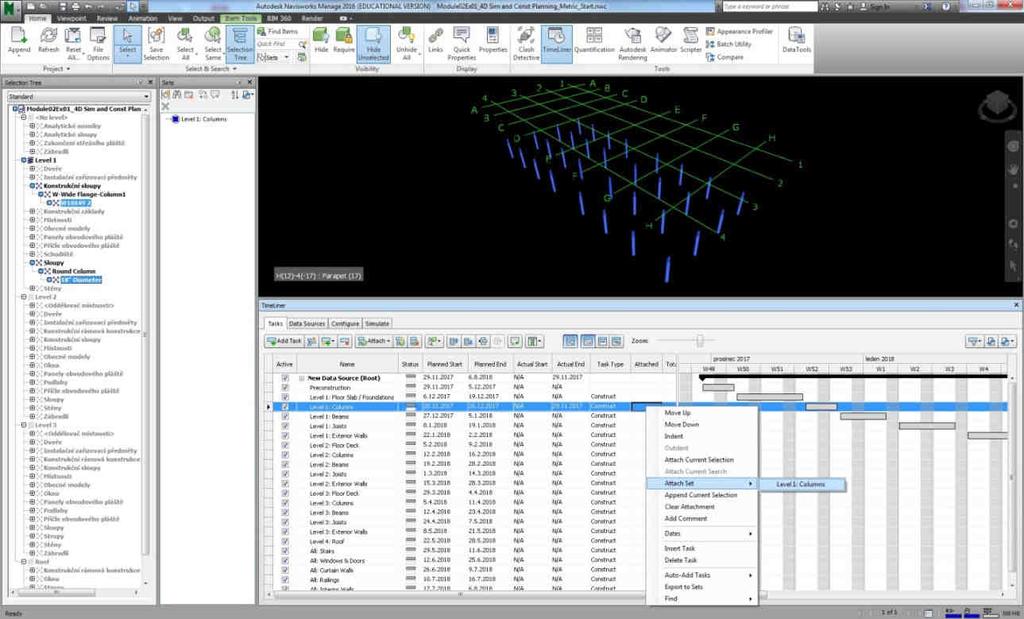Open the Animator tool
The width and height of the screenshot is (1024, 619).
pos(664,40)
